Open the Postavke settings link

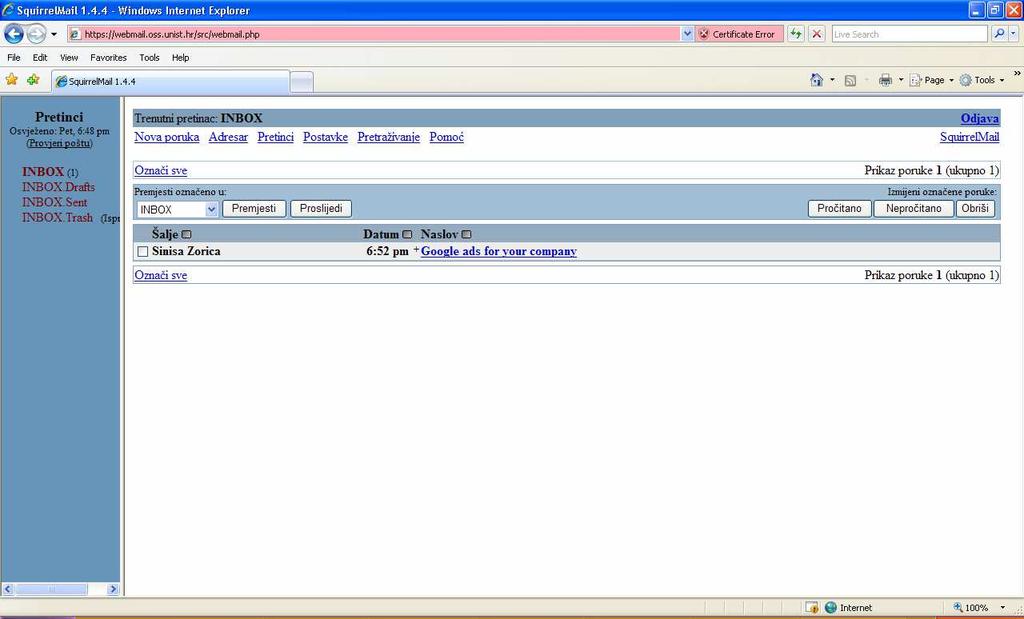click(325, 137)
